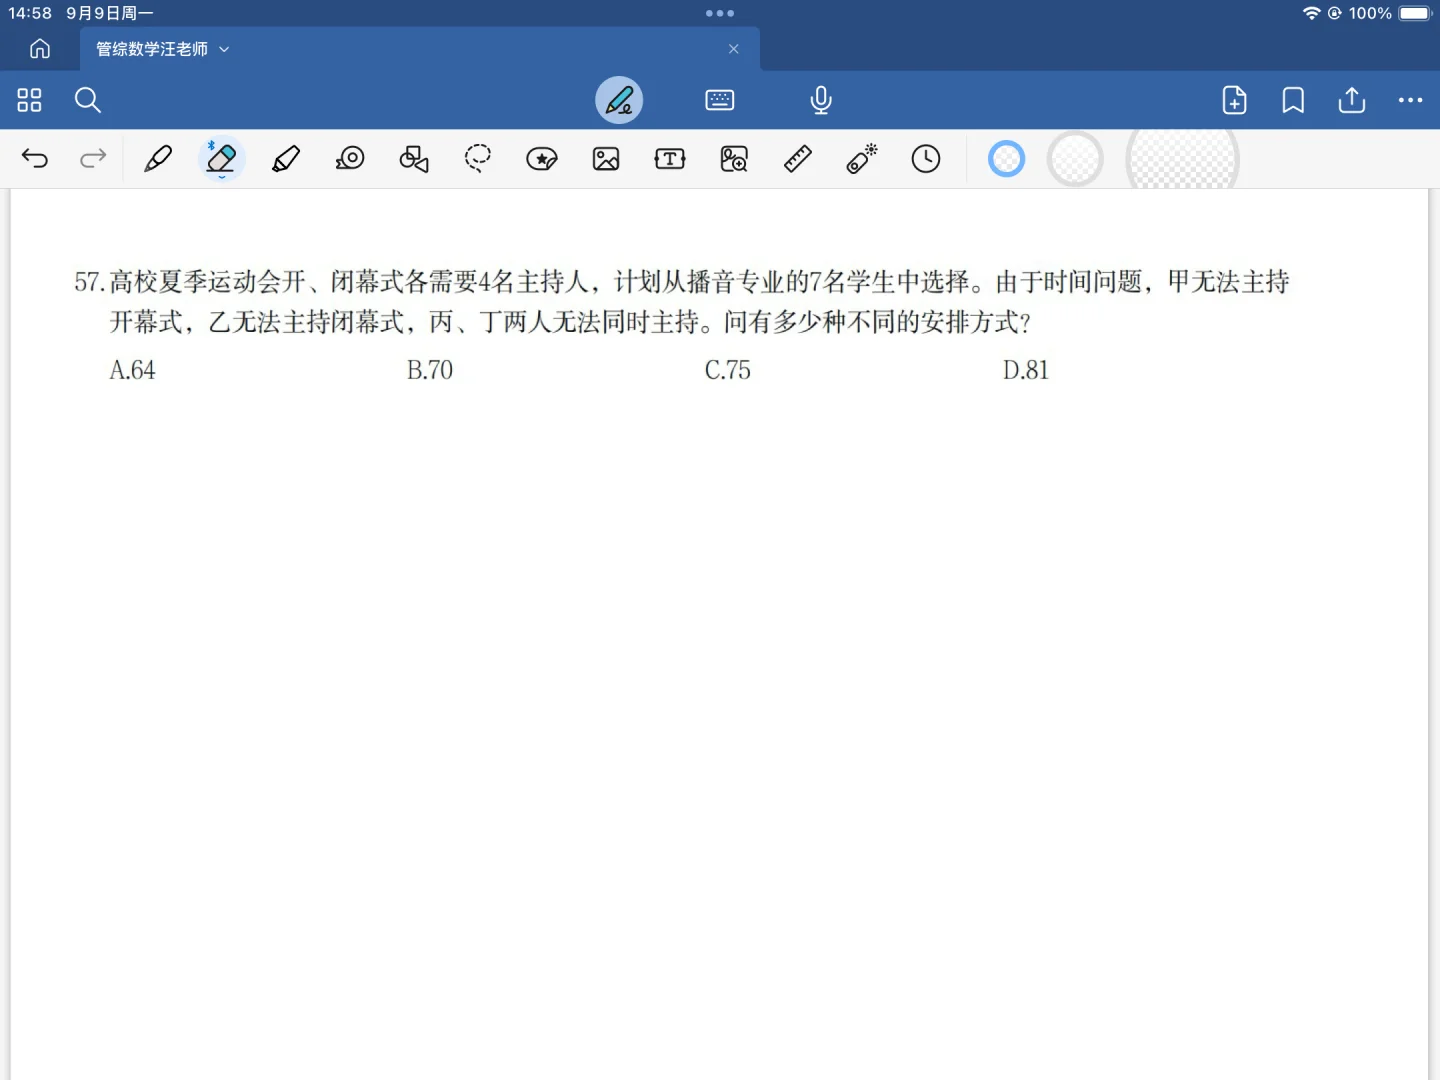The height and width of the screenshot is (1080, 1440).
Task: Open the thumbnail grid view
Action: pos(29,100)
